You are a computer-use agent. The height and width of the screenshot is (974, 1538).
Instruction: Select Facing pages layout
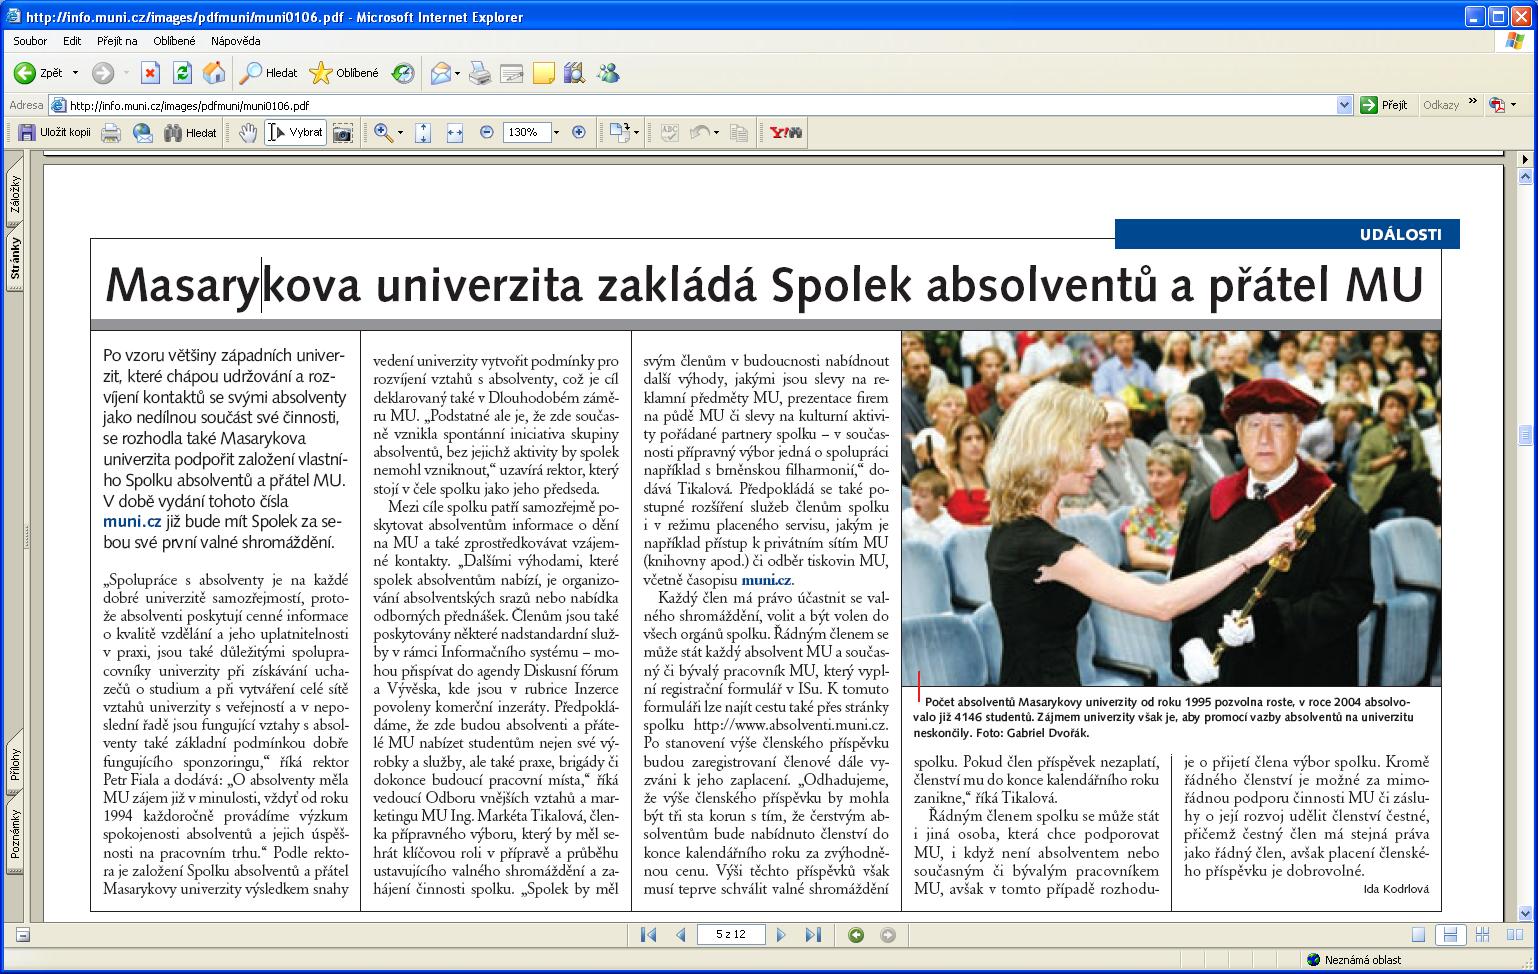click(x=1513, y=935)
